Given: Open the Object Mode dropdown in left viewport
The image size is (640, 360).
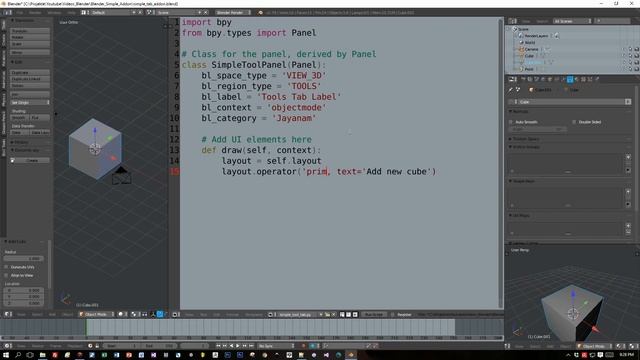Looking at the screenshot, I should 97,314.
